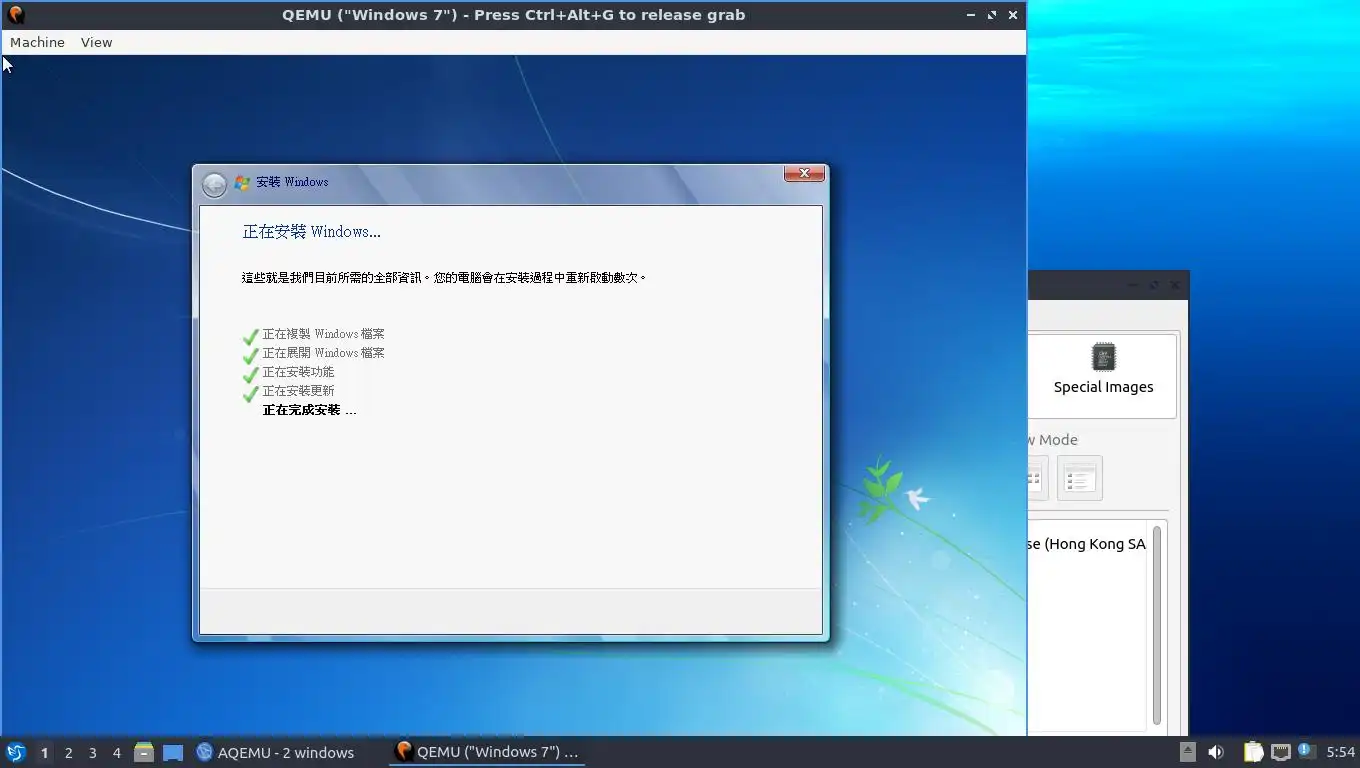The width and height of the screenshot is (1360, 768).
Task: Click the update notification tray icon
Action: [1305, 751]
